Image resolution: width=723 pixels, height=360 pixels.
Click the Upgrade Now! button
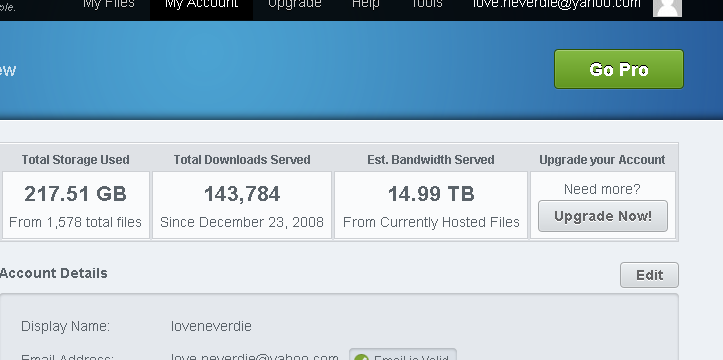click(603, 216)
